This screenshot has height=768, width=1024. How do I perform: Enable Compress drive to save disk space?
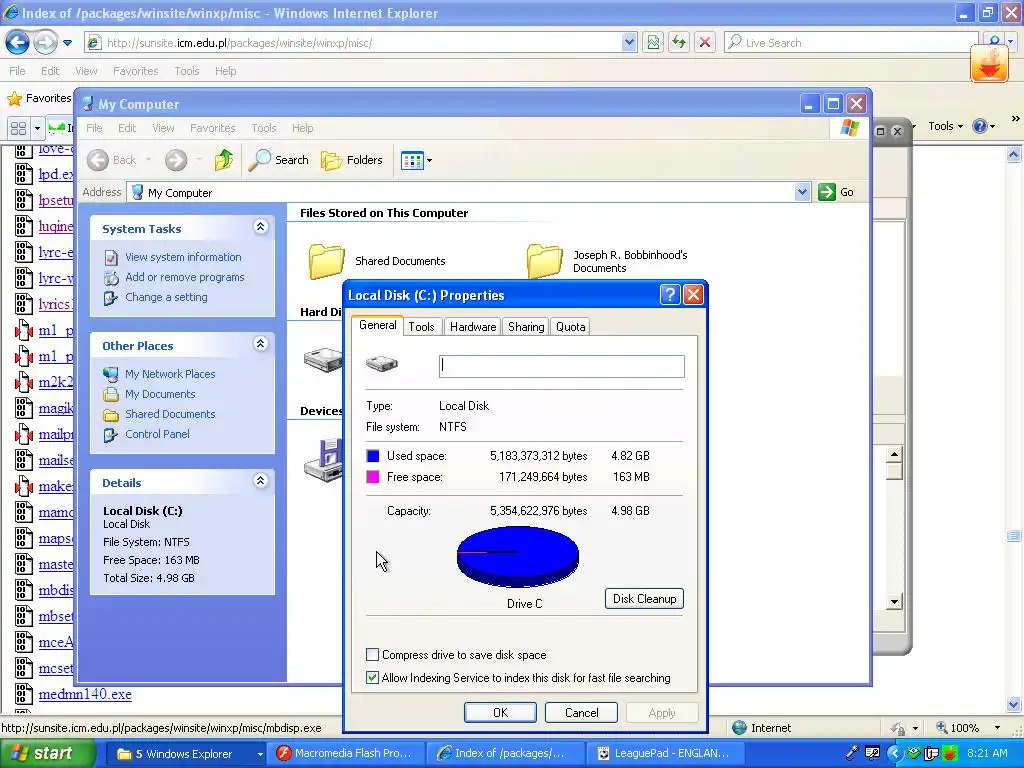[372, 654]
